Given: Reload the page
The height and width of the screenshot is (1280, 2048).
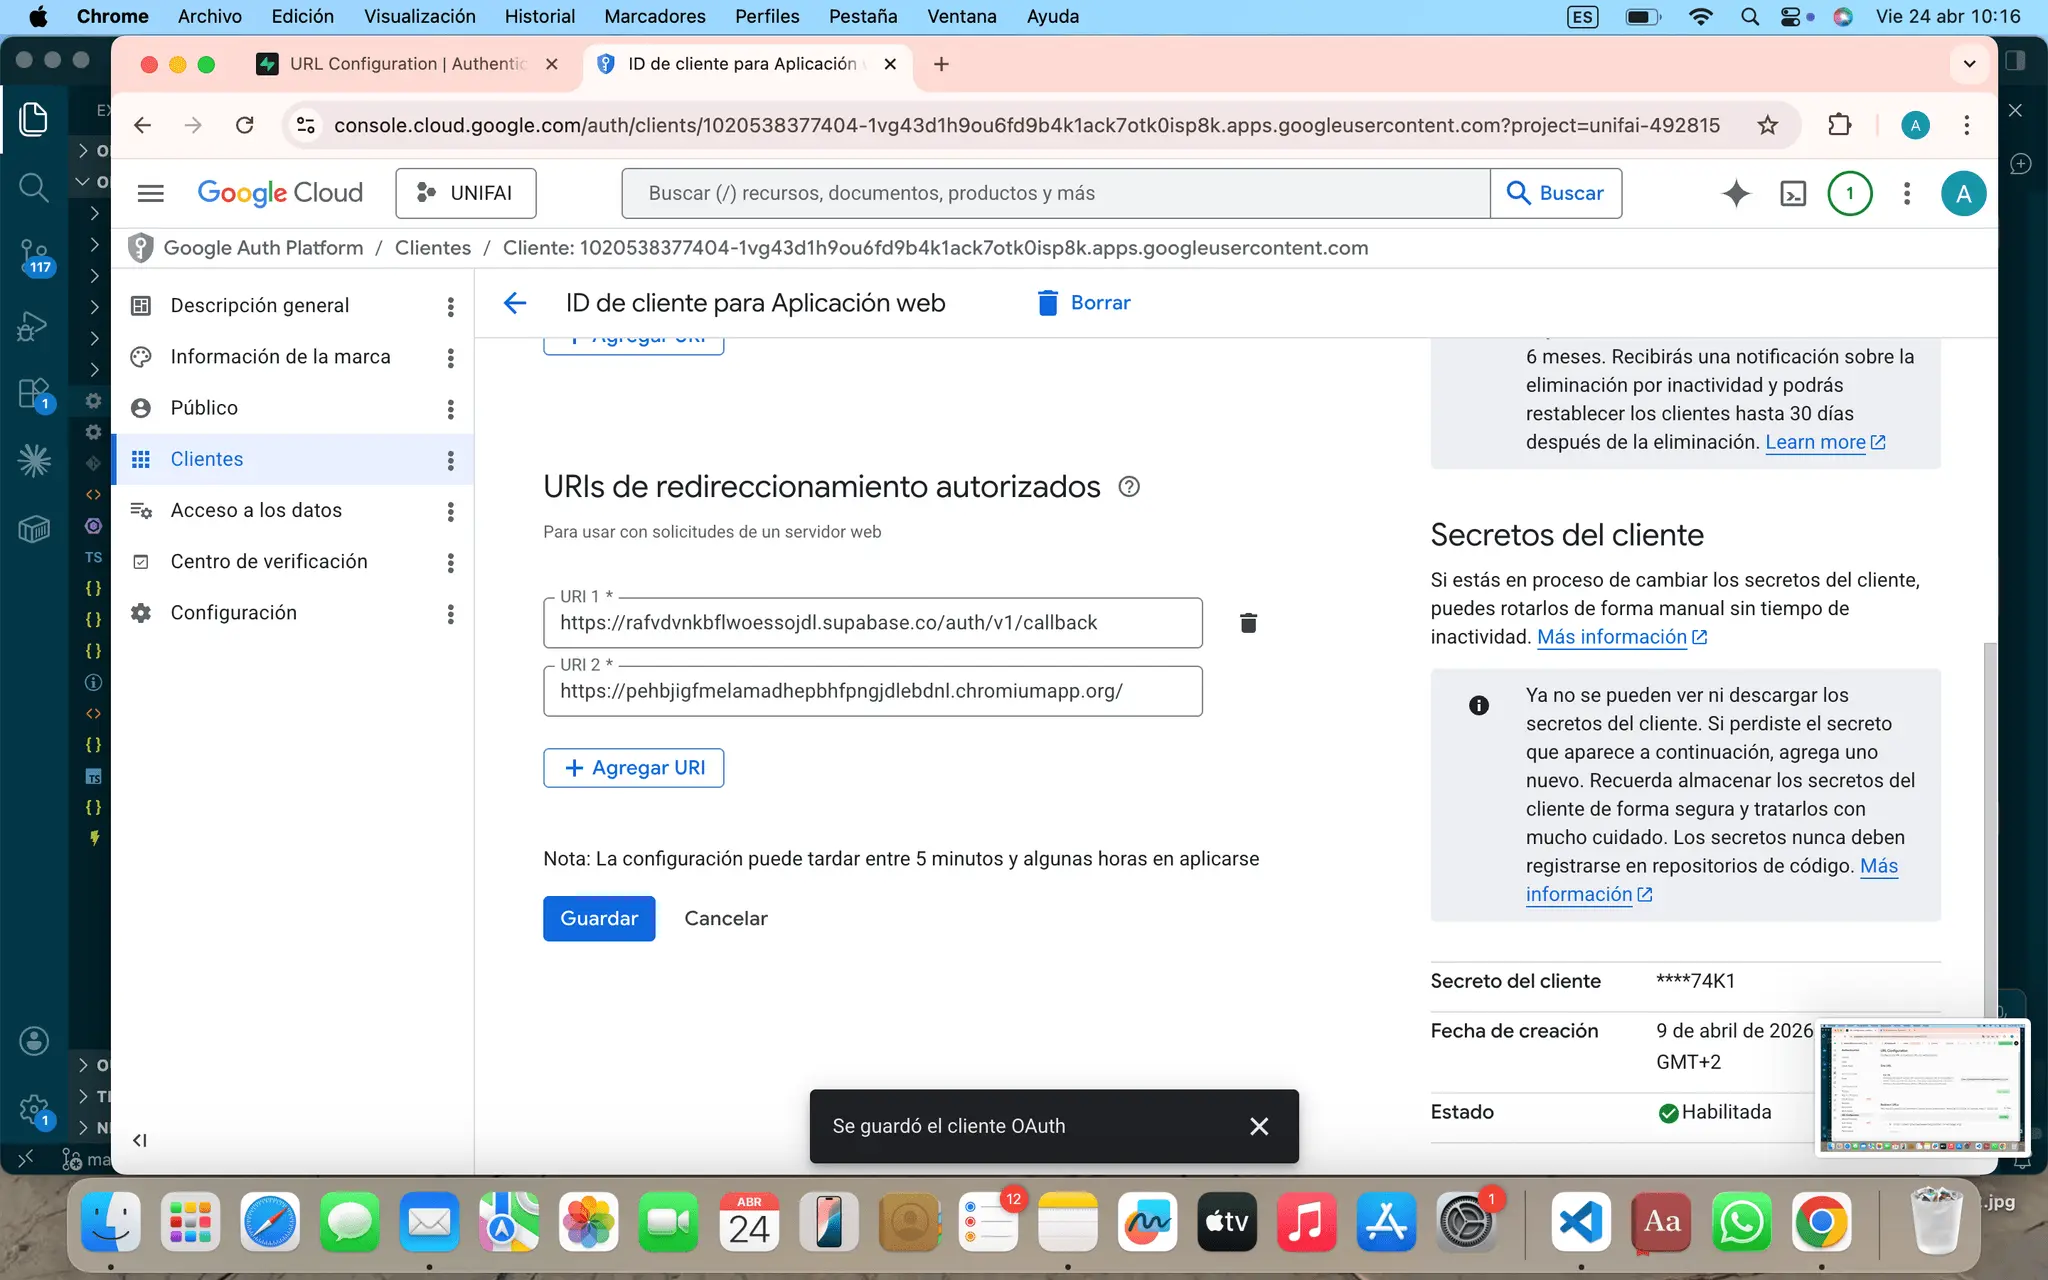Looking at the screenshot, I should tap(244, 125).
